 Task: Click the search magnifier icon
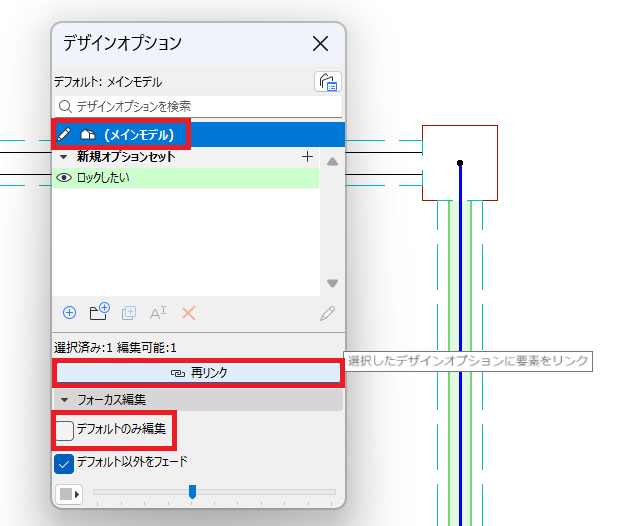coord(65,107)
